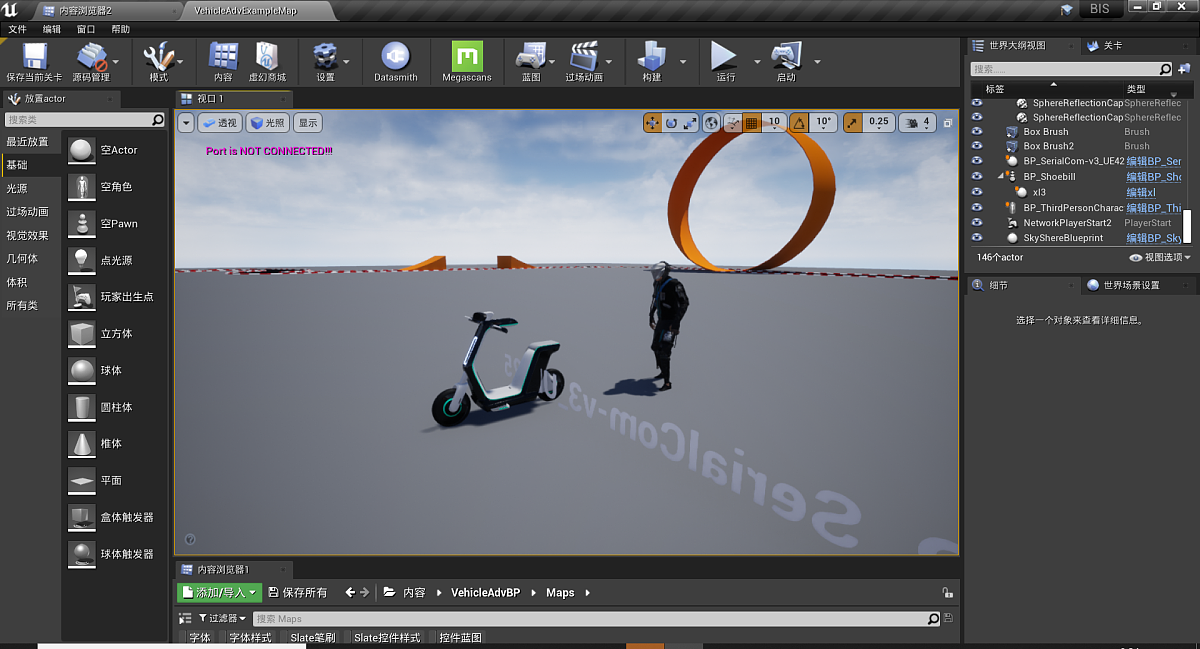Hide the BP_Shoebill actor with eye icon
Screen dimensions: 1200x649
977,177
